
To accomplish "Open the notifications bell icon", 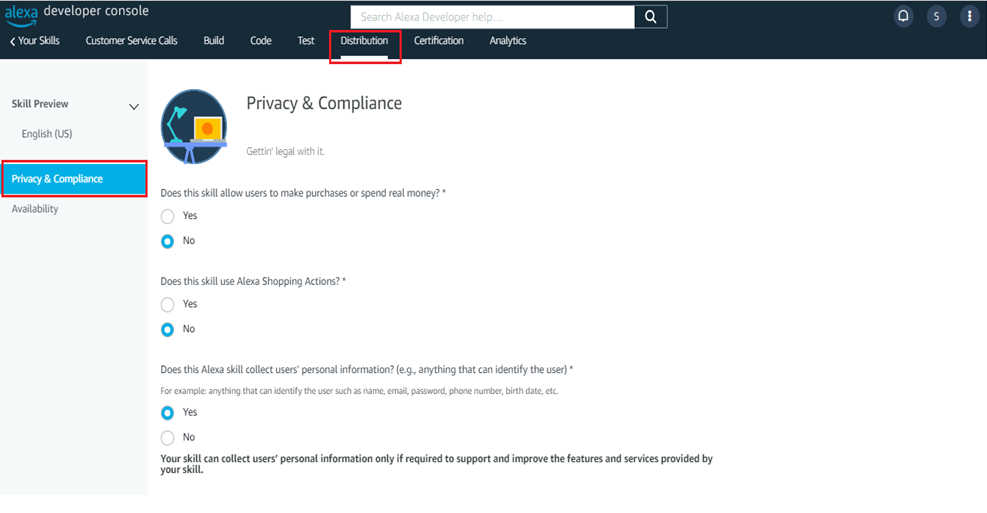I will [904, 17].
